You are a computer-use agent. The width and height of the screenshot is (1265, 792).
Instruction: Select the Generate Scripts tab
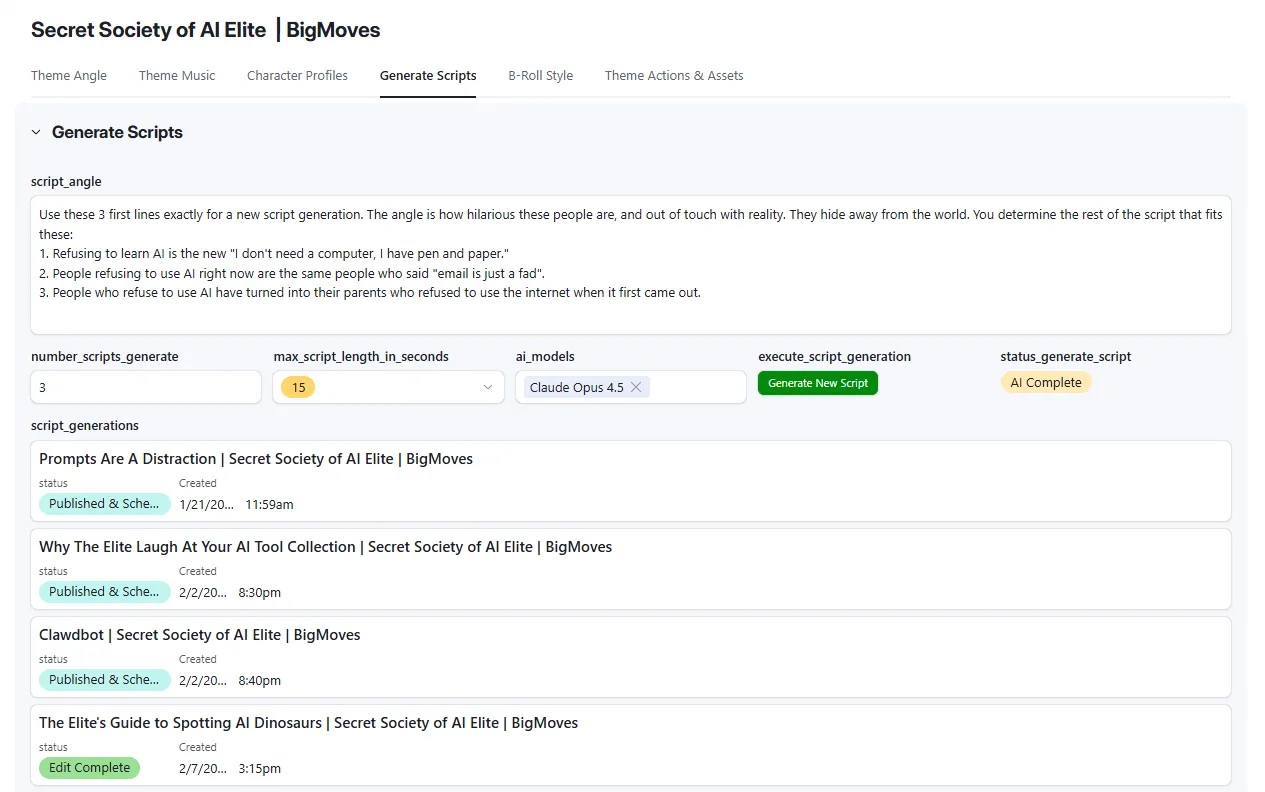[428, 75]
